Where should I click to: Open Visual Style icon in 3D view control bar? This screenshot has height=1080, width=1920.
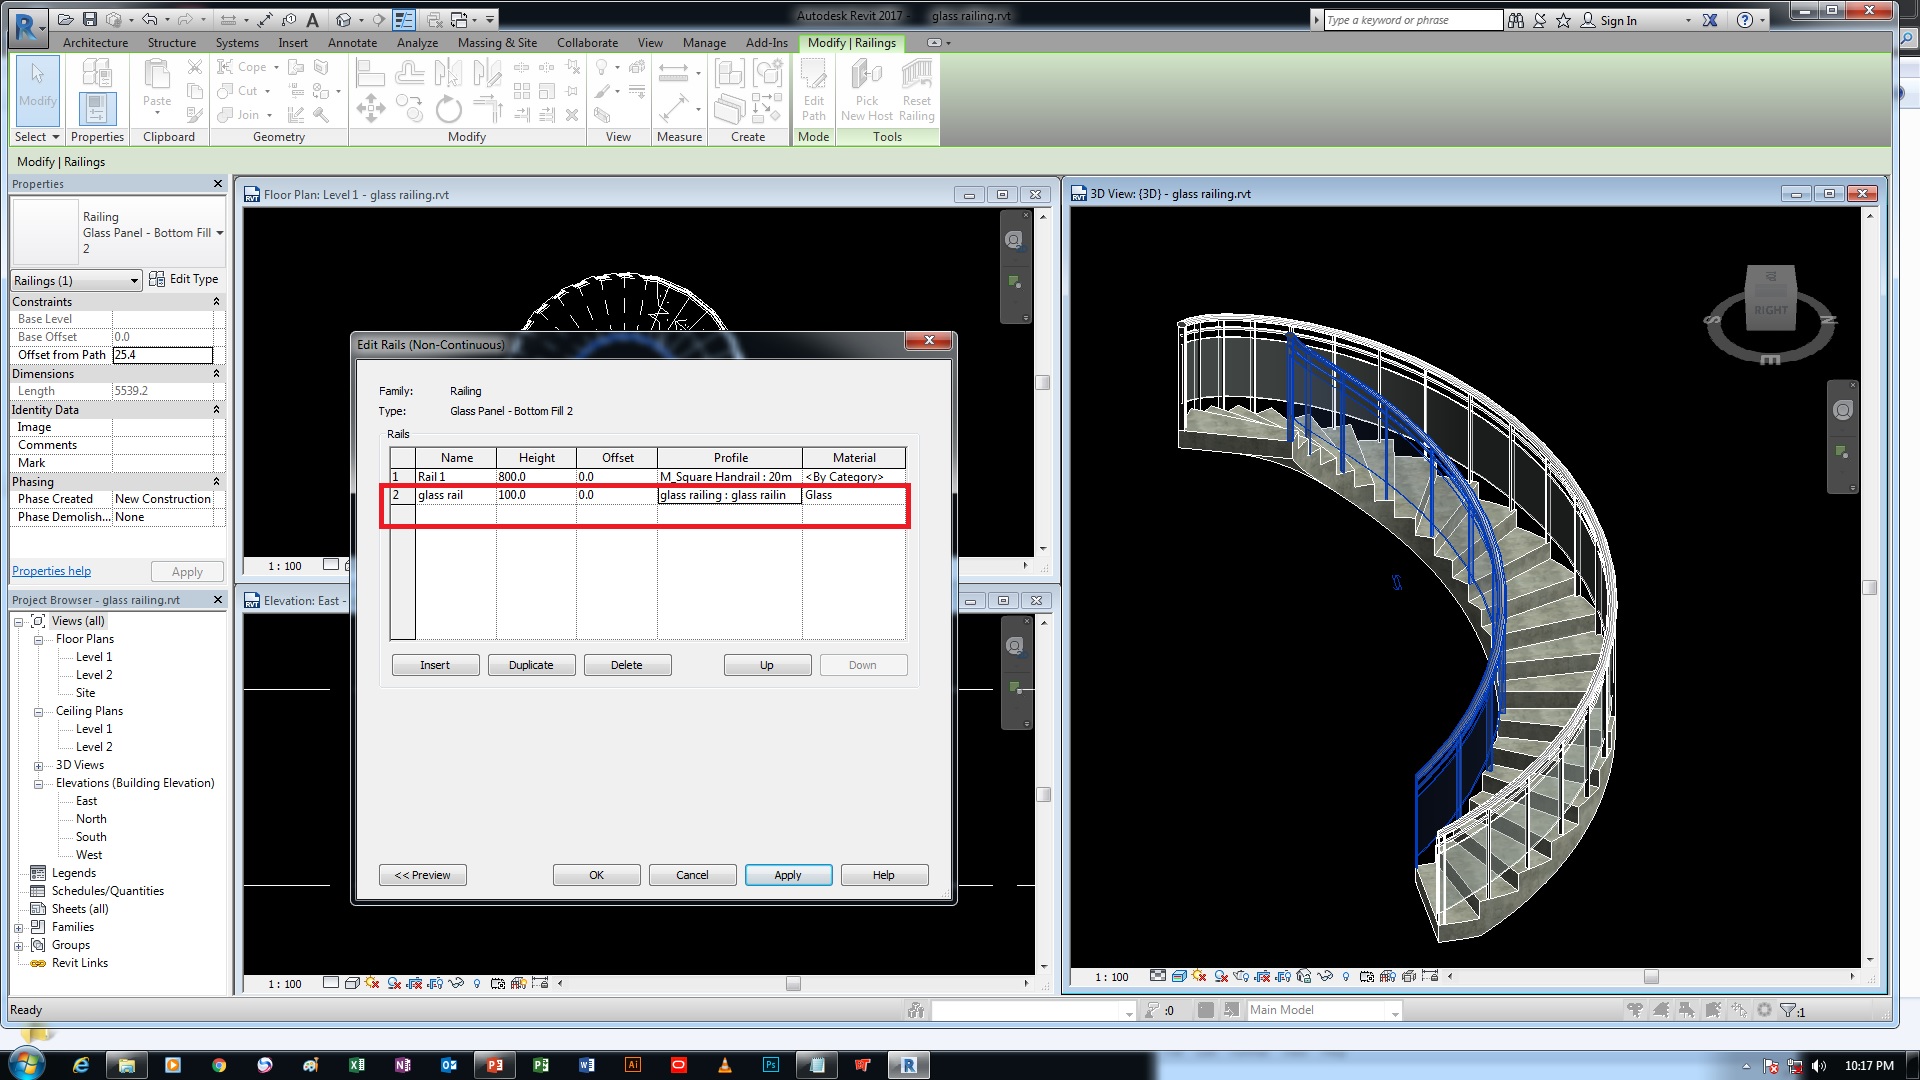[1179, 976]
